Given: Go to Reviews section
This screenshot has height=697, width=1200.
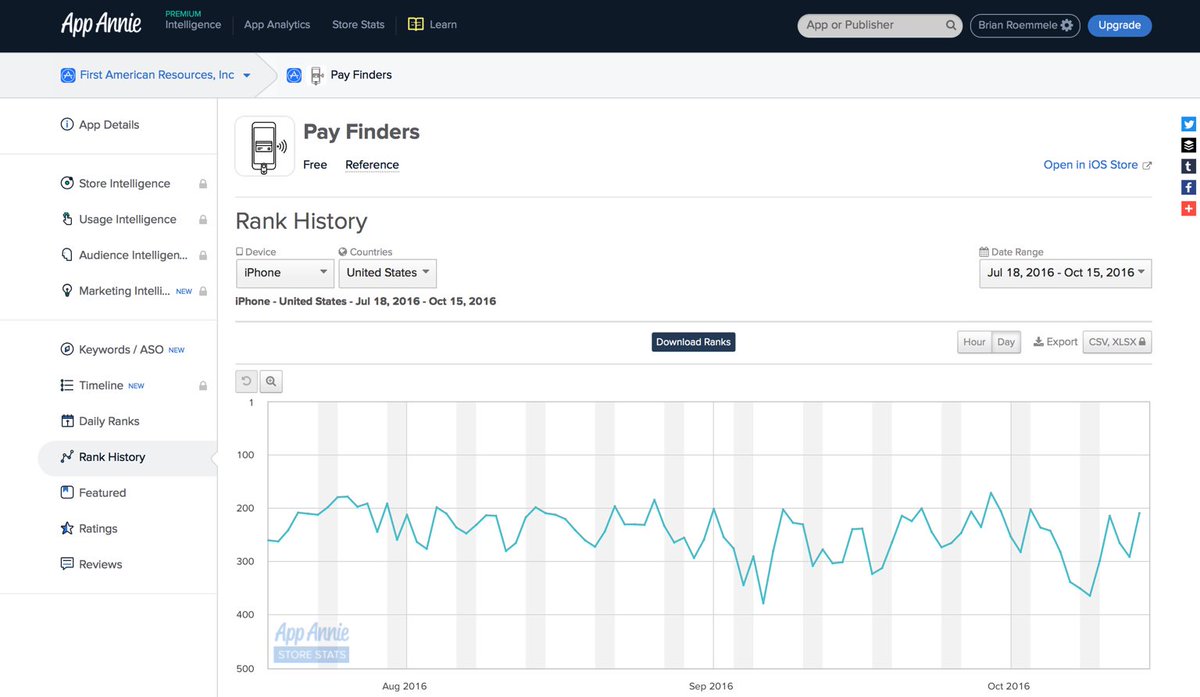Looking at the screenshot, I should [x=100, y=565].
